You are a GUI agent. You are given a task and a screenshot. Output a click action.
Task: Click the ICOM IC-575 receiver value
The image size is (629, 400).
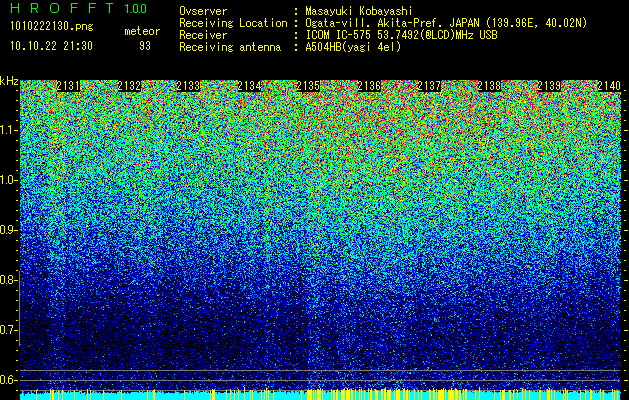tap(401, 35)
